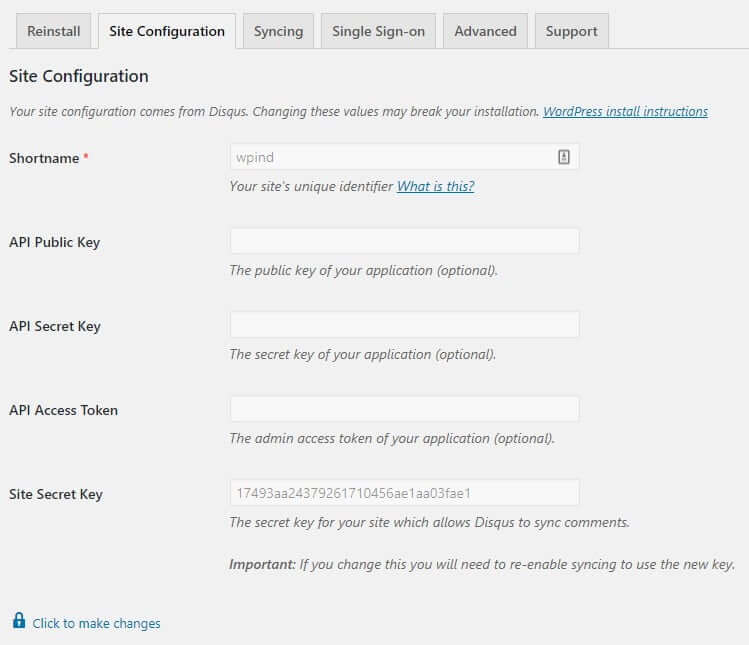Click the padlock icon to unlock settings
The height and width of the screenshot is (645, 749).
[x=19, y=621]
